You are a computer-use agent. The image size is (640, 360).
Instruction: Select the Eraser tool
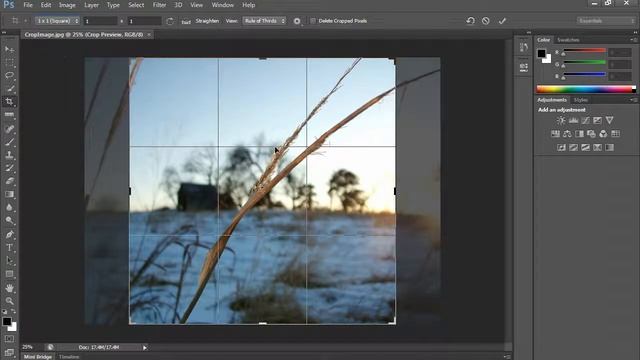click(9, 181)
